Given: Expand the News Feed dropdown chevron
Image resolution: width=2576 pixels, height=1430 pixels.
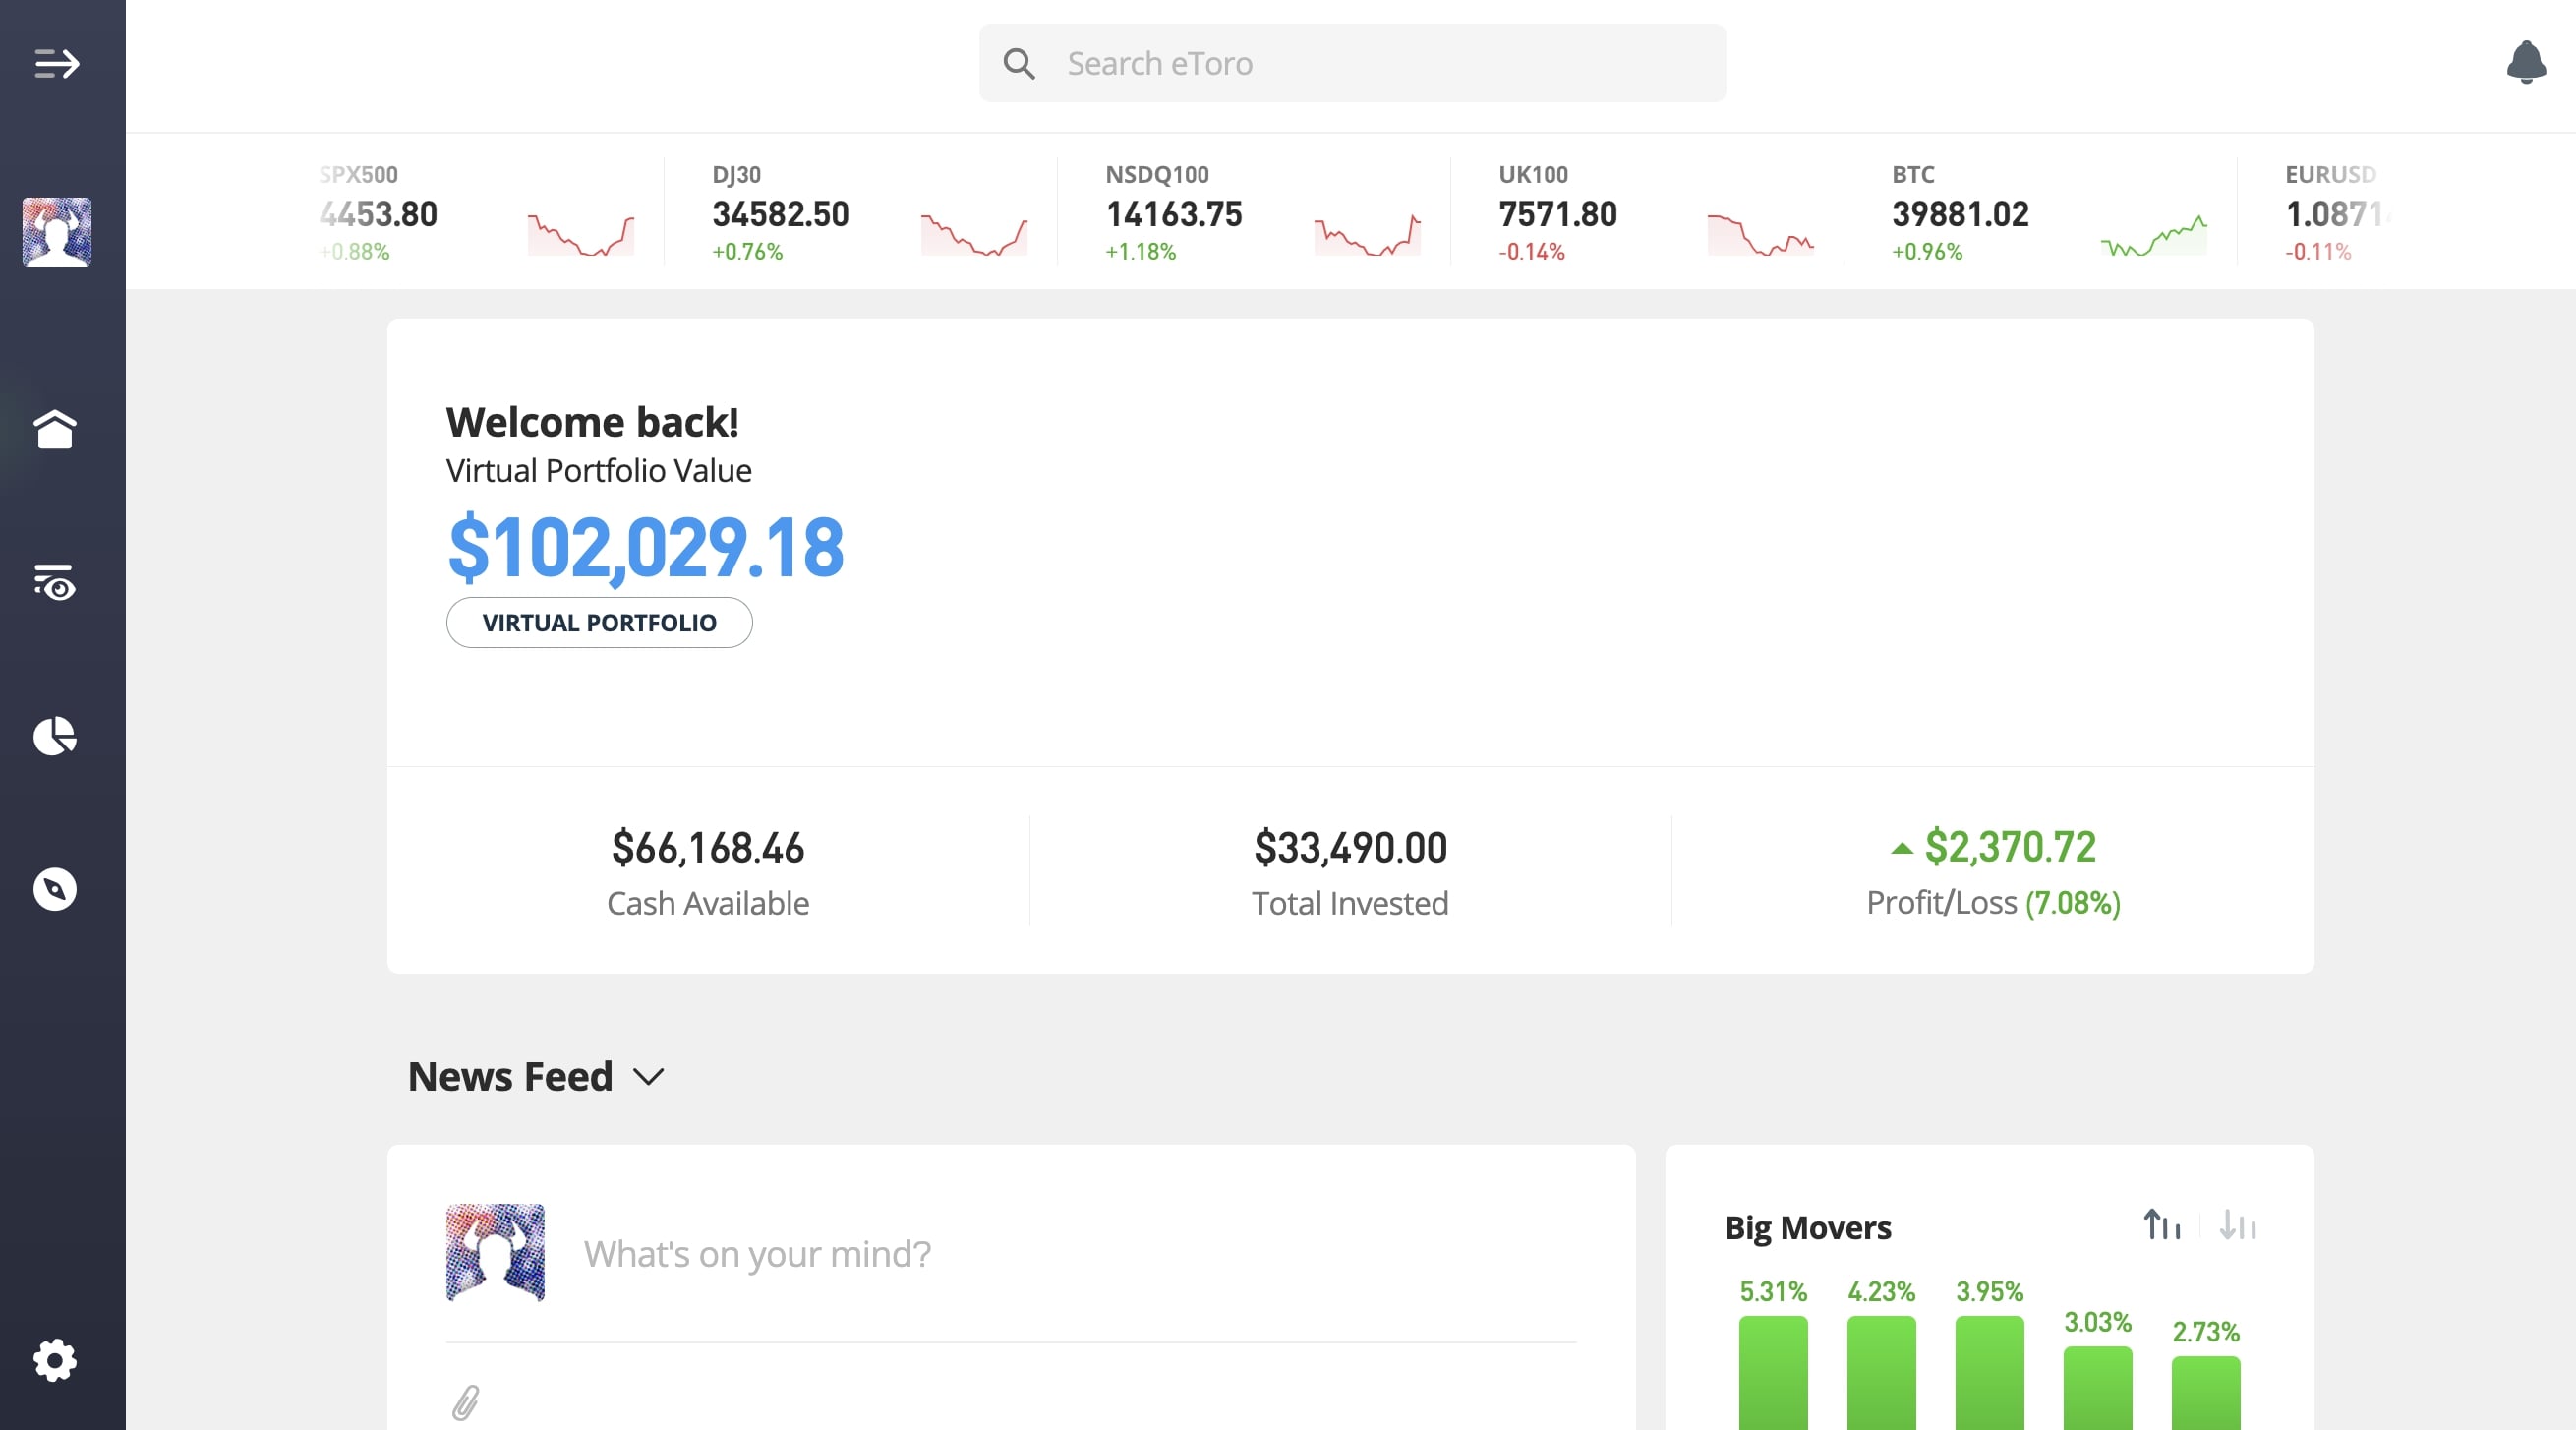Looking at the screenshot, I should click(649, 1077).
